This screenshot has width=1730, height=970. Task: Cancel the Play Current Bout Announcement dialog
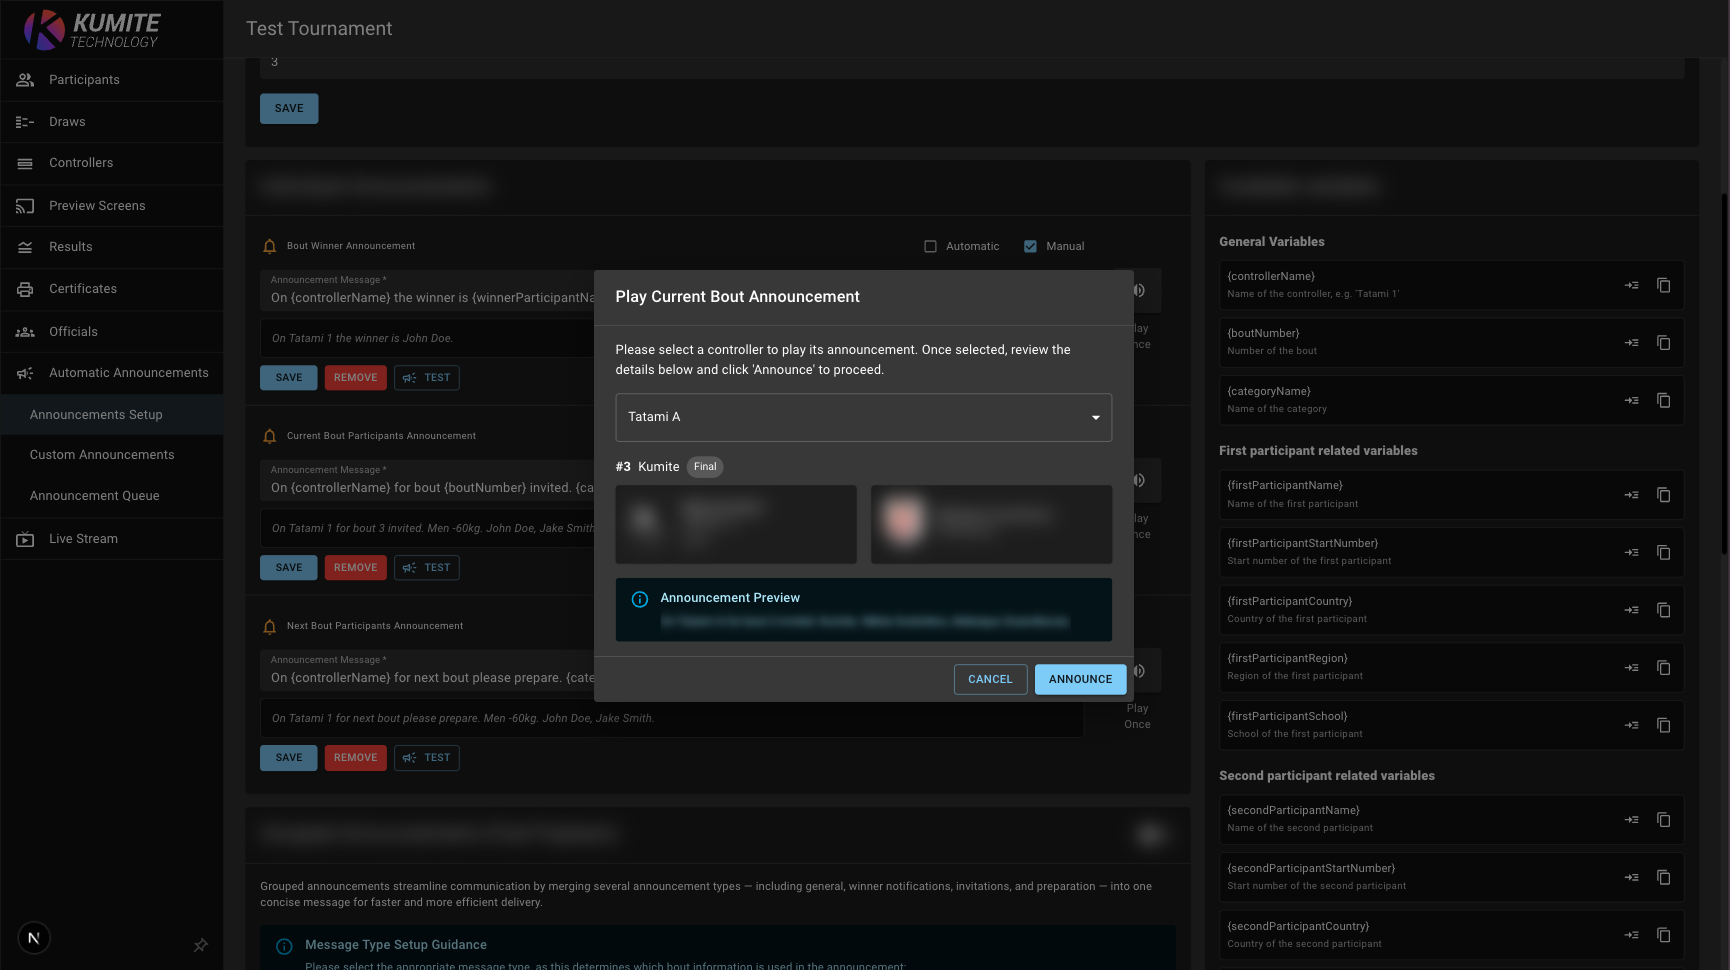pos(990,679)
